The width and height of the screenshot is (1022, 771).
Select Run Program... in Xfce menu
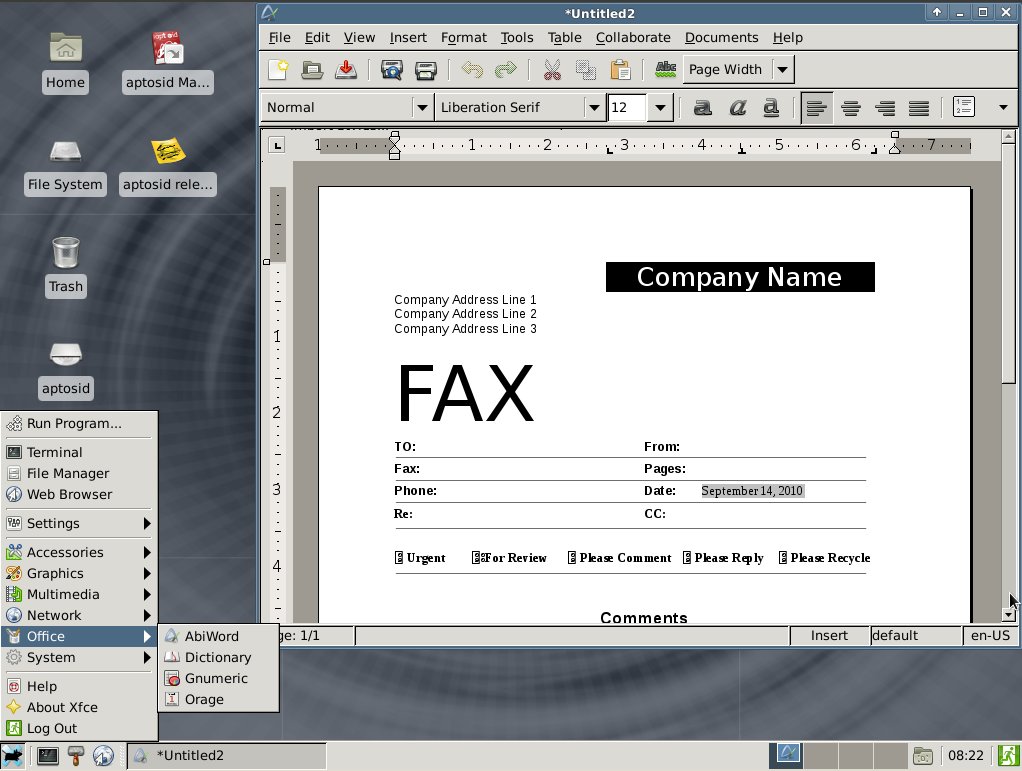79,424
